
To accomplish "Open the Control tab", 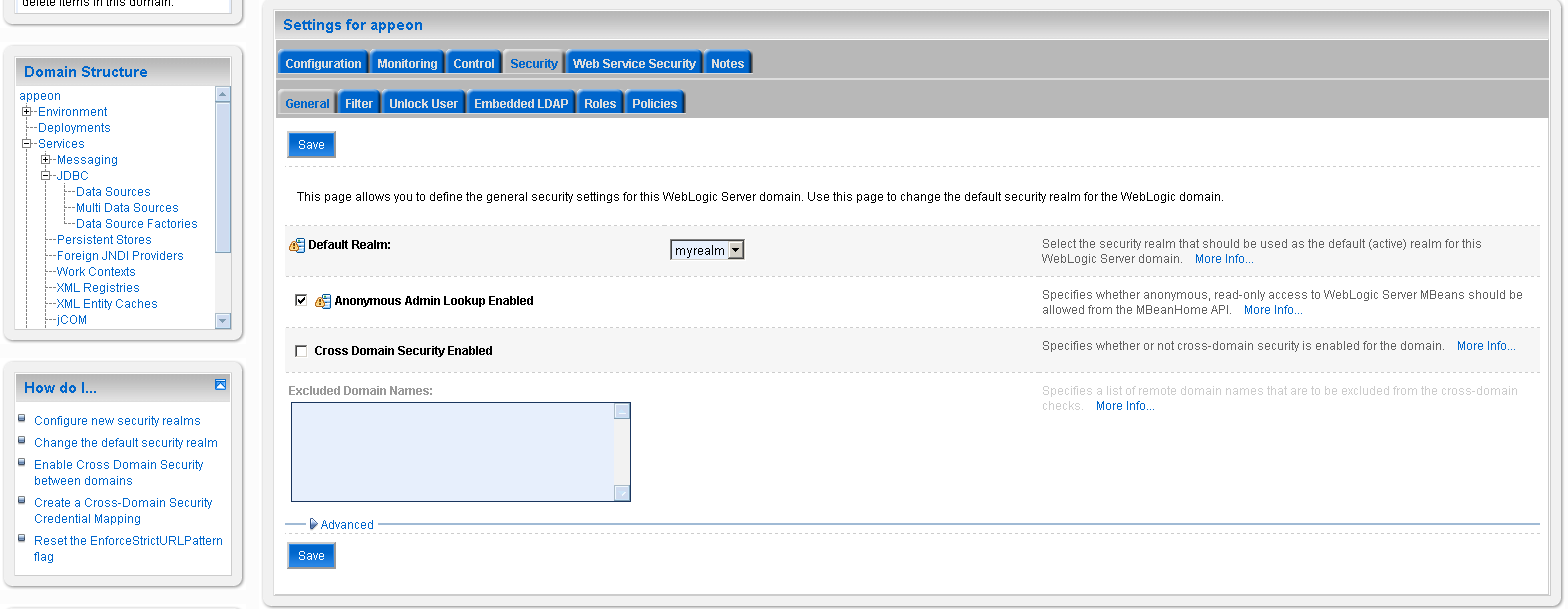I will (x=474, y=63).
